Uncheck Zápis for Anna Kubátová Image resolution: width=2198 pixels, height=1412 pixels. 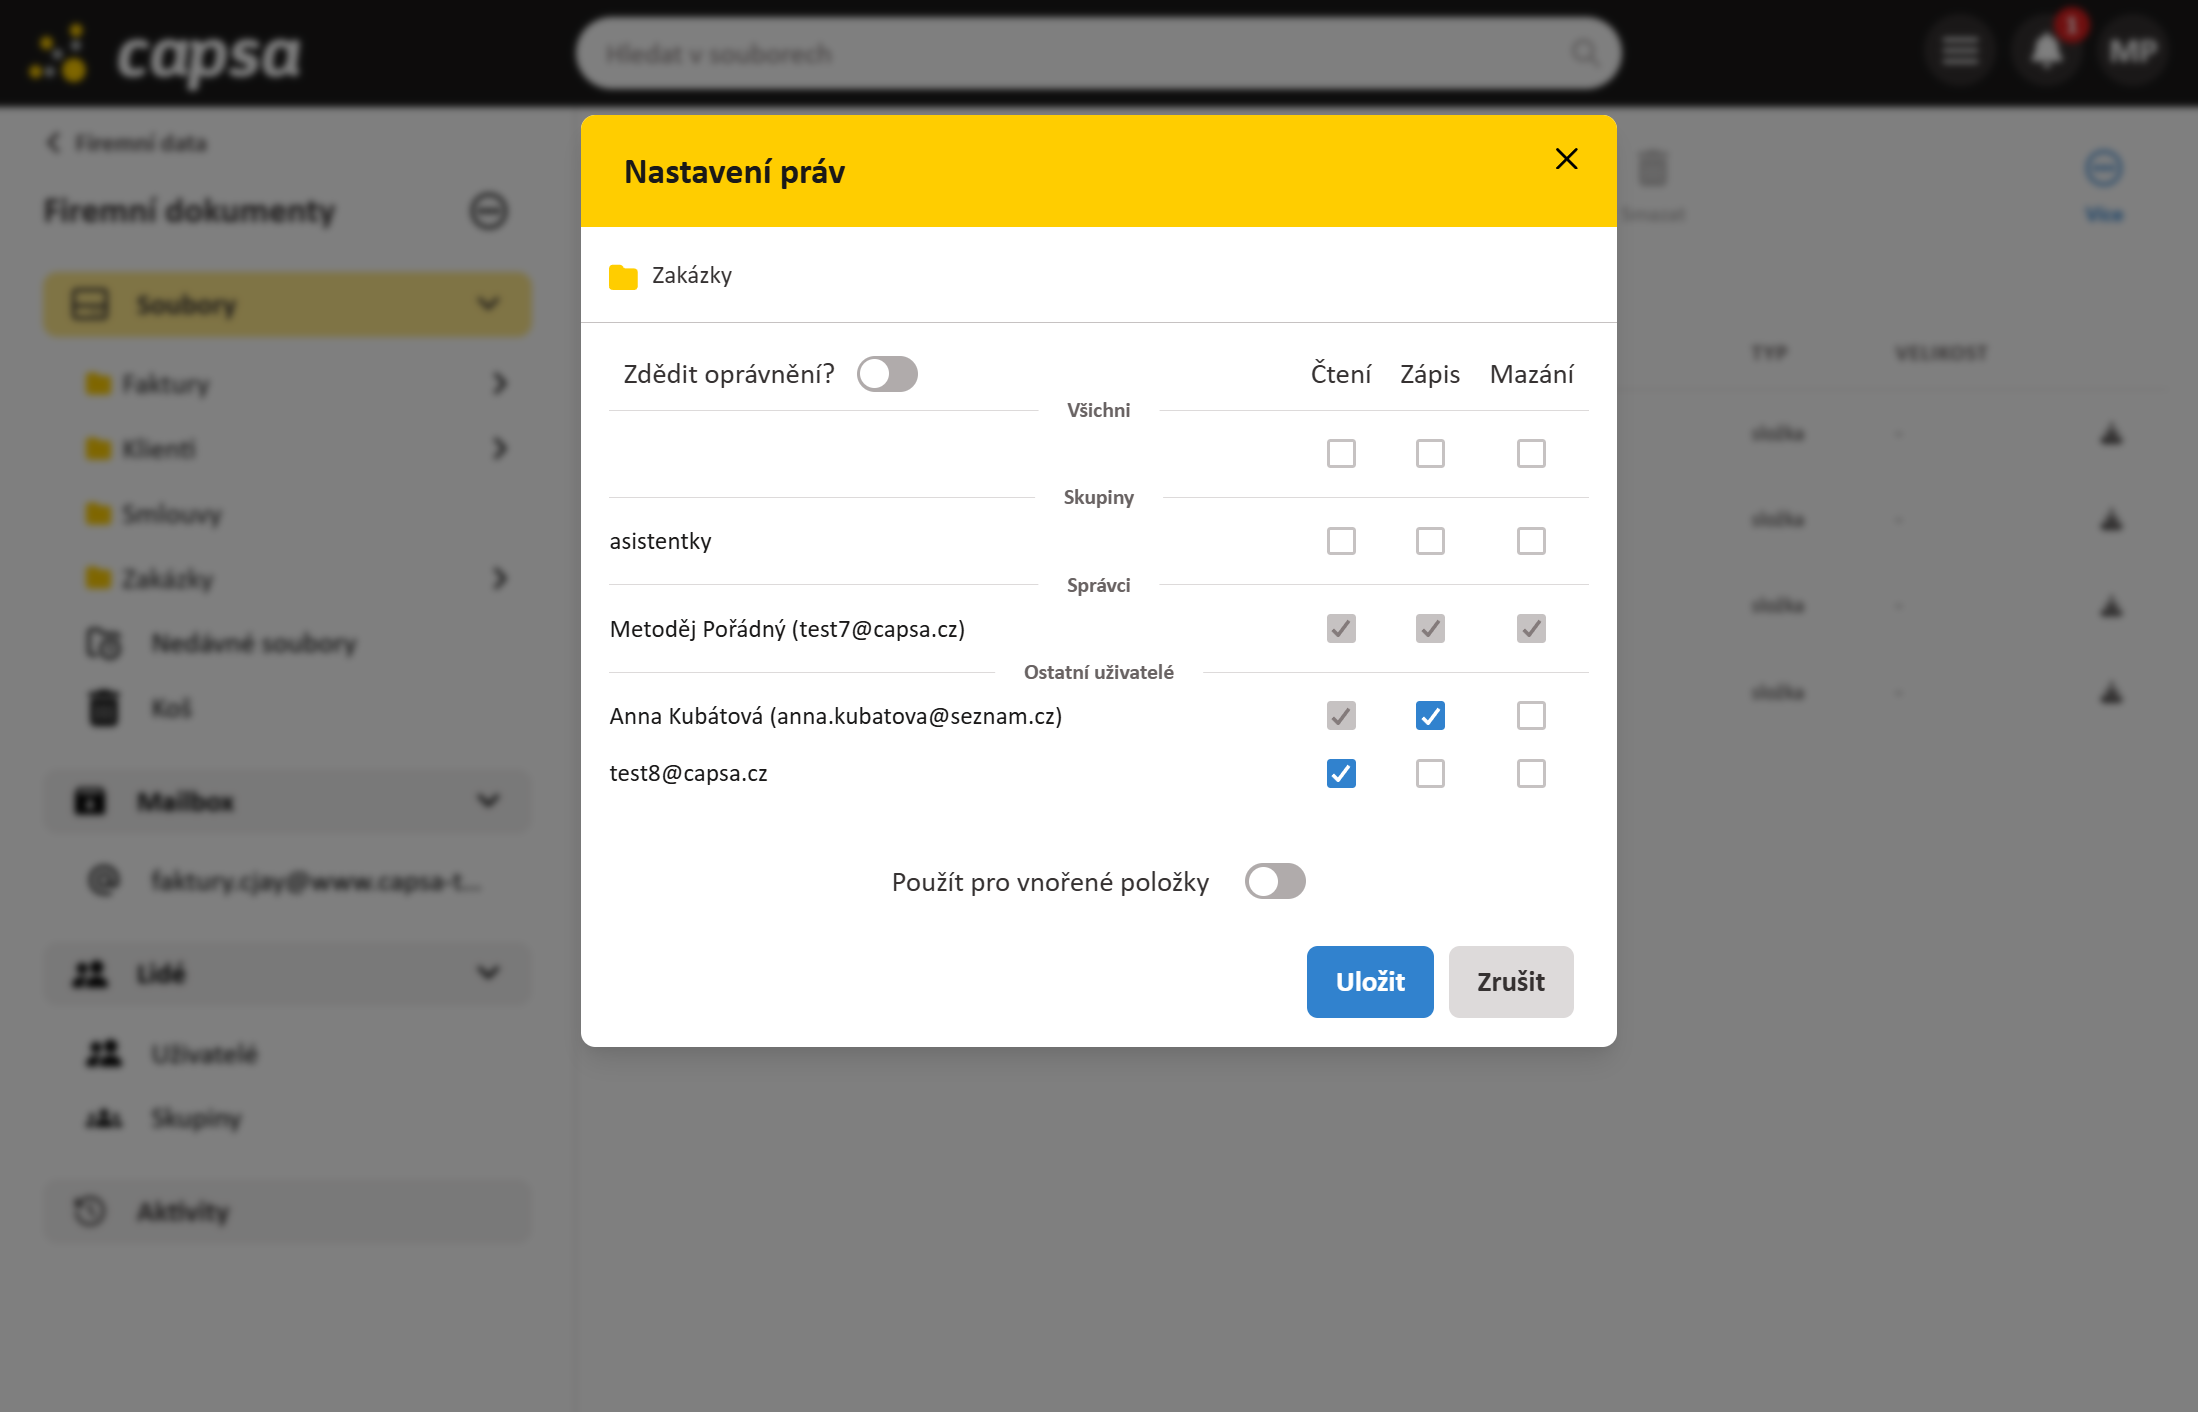(x=1430, y=716)
